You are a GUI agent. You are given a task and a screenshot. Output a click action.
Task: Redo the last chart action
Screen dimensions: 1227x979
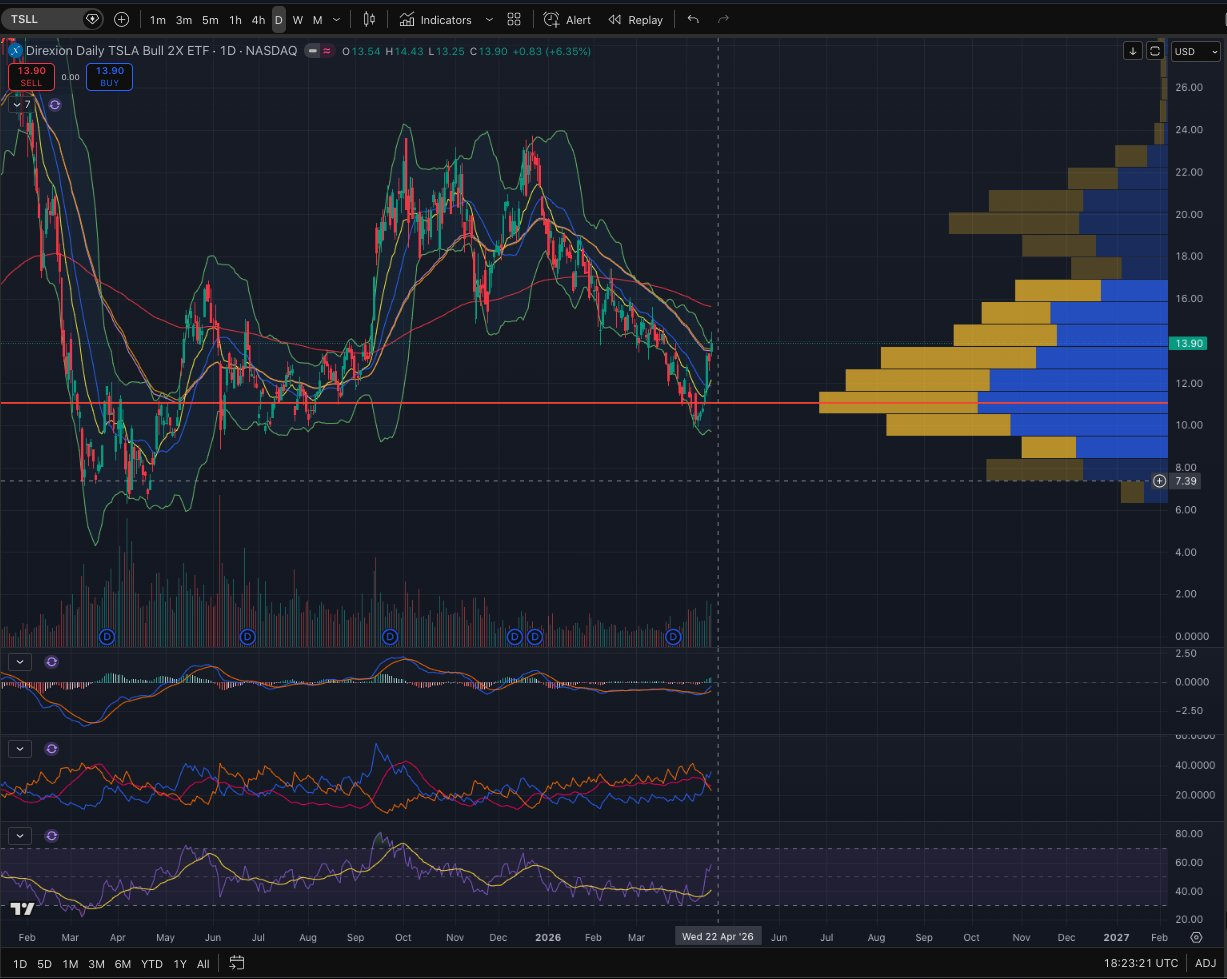724,20
